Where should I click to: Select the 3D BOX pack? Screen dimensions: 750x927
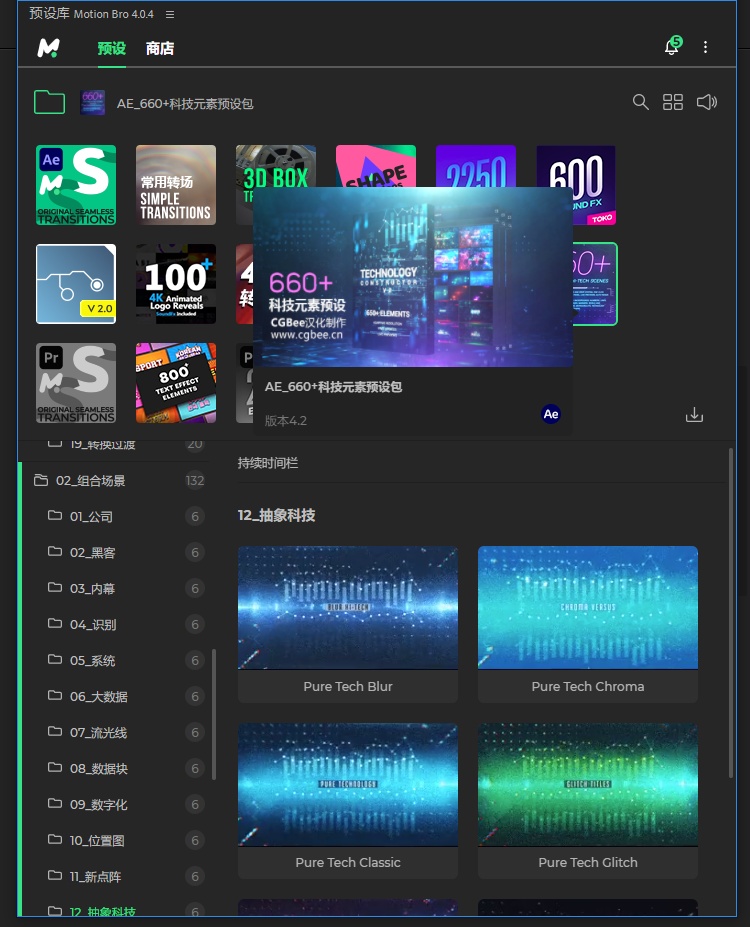276,166
